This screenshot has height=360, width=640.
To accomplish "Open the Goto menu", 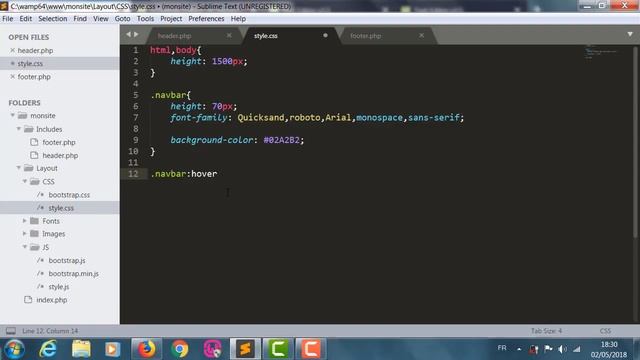I will (122, 19).
